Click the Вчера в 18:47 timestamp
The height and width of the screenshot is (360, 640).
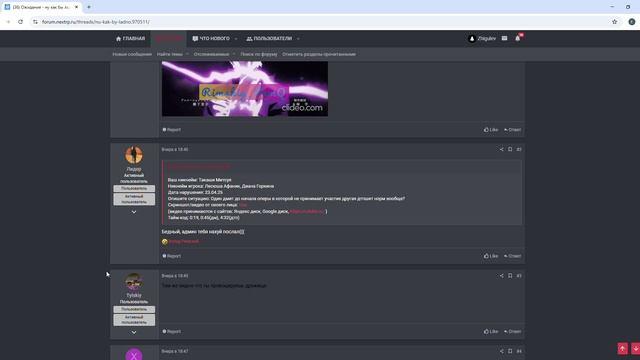(175, 351)
